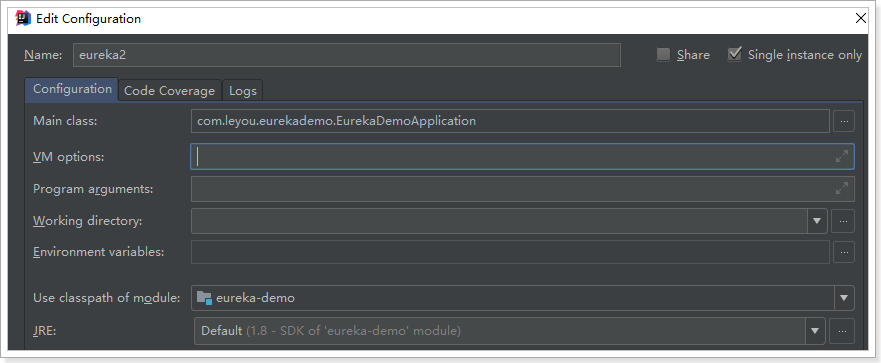
Task: Open Use classpath of module dropdown
Action: pos(844,298)
